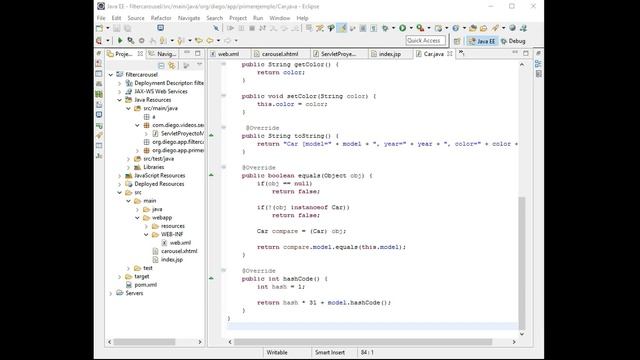Click the Back navigation arrow icon
Screen dimensions: 640x360
coord(210,41)
